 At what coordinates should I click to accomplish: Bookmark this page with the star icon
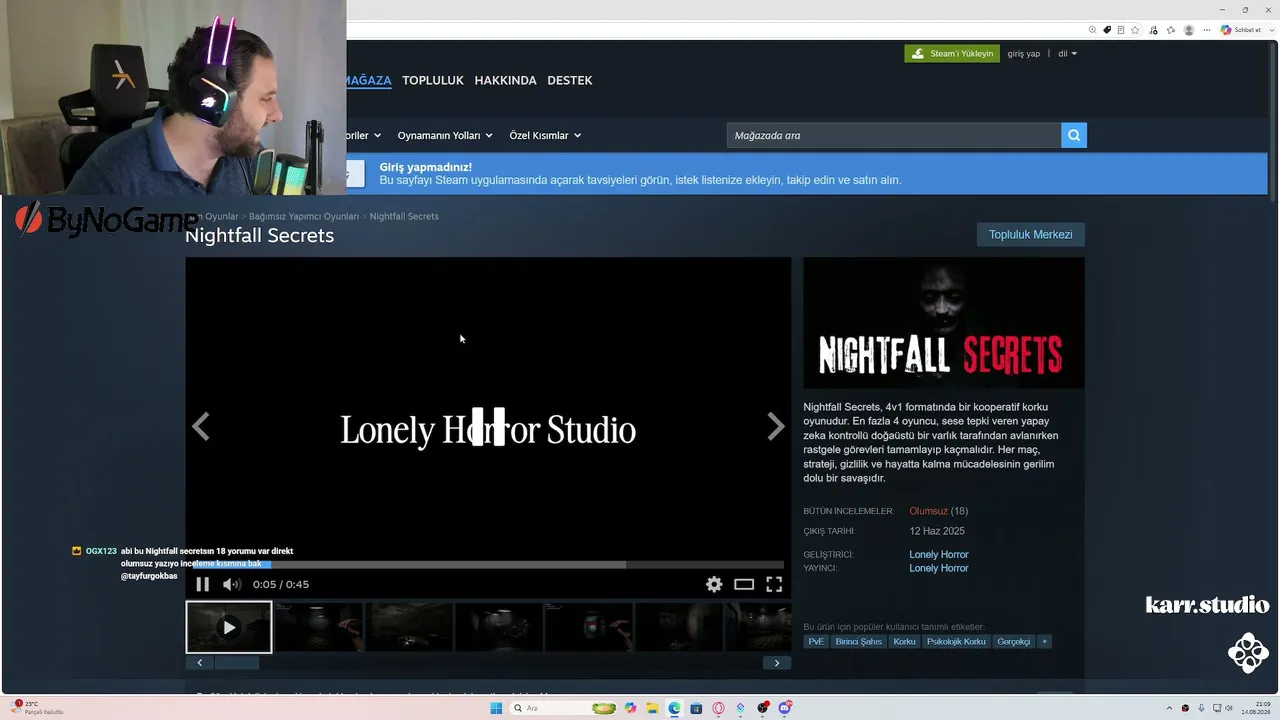click(x=1135, y=30)
